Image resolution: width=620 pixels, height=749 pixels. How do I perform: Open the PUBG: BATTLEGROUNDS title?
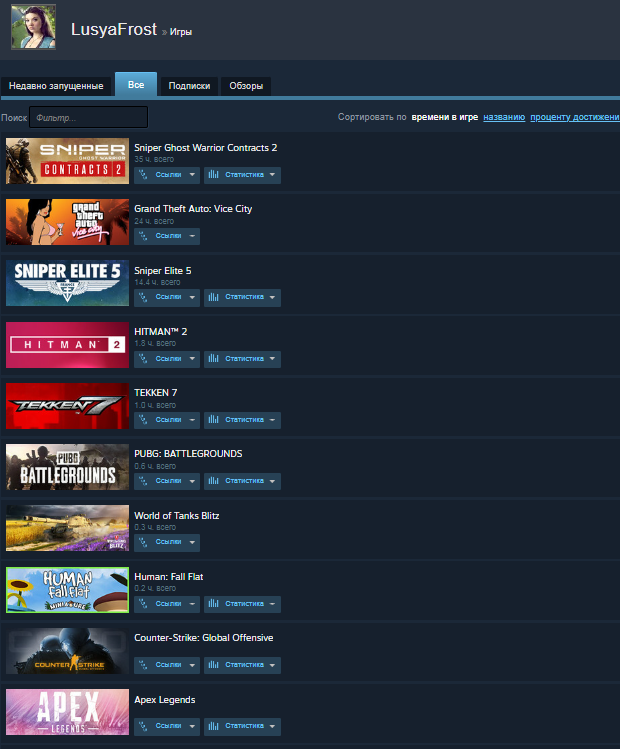pyautogui.click(x=188, y=454)
